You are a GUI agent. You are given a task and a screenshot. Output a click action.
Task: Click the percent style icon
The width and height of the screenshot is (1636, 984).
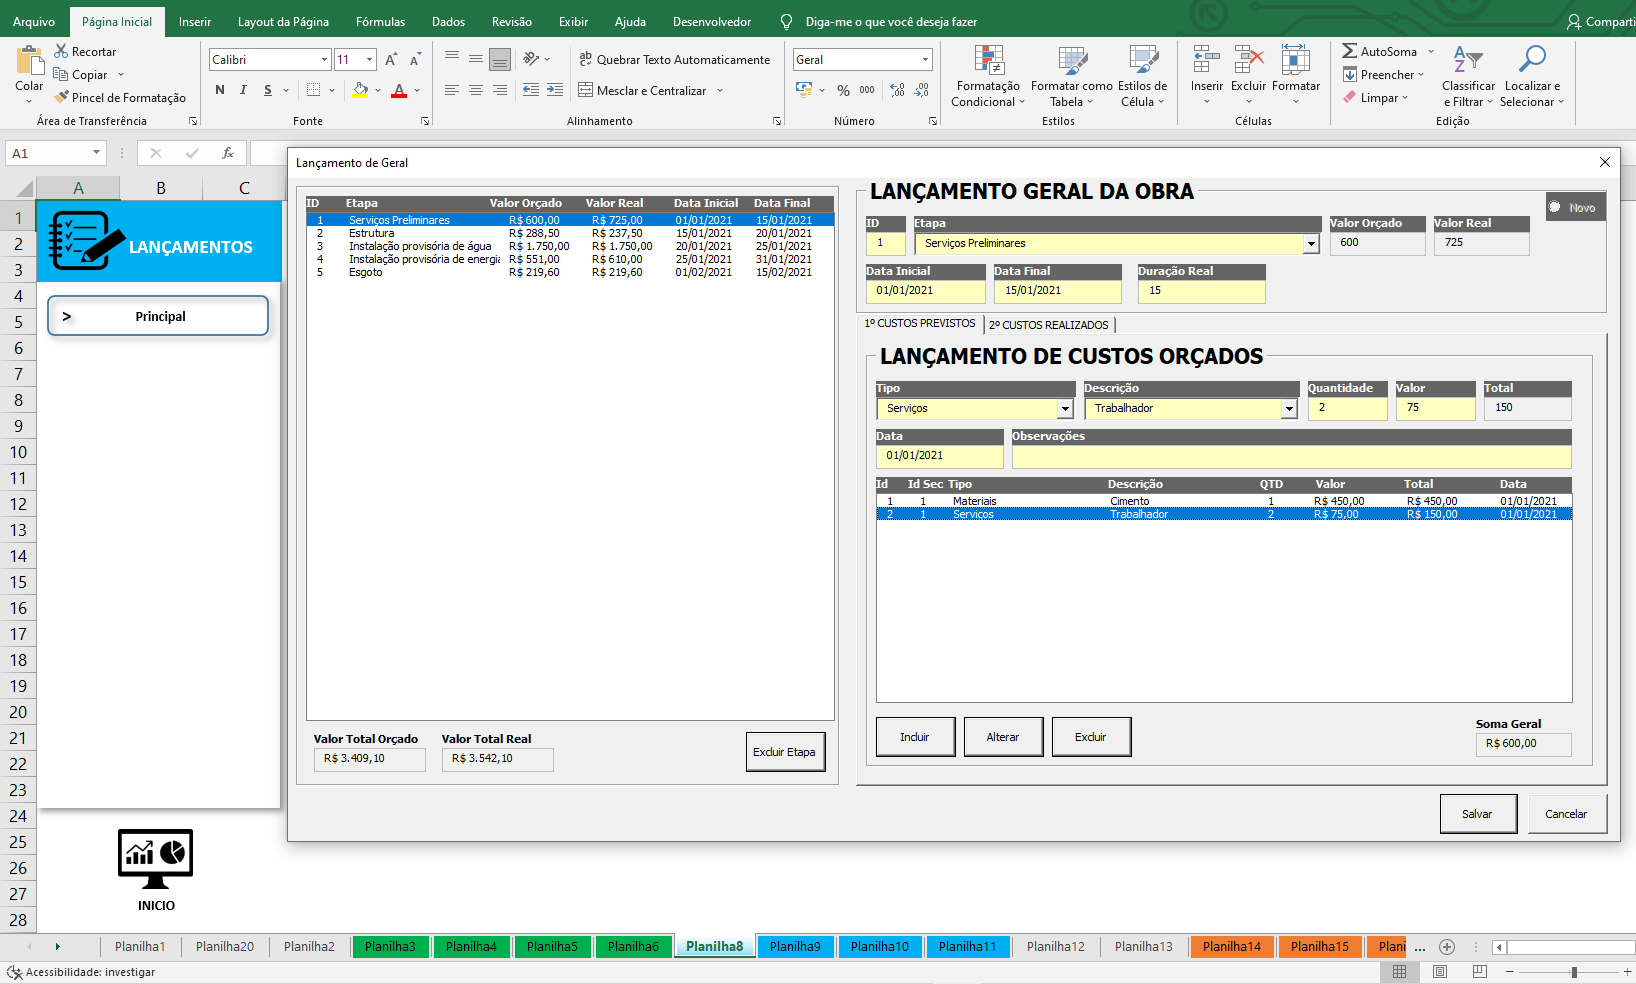(x=843, y=90)
